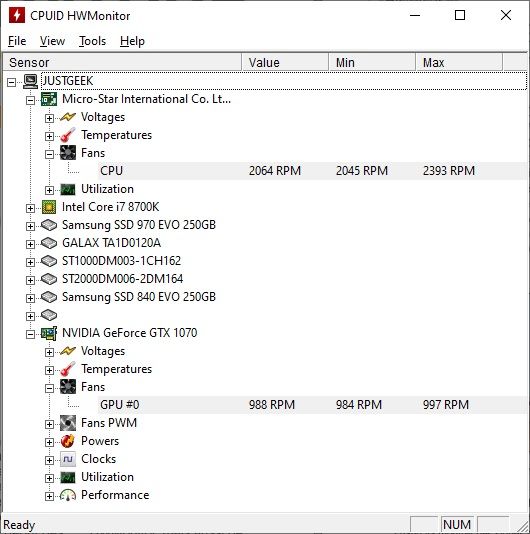530x534 pixels.
Task: Click the 2393 RPM maximum value
Action: (x=449, y=171)
